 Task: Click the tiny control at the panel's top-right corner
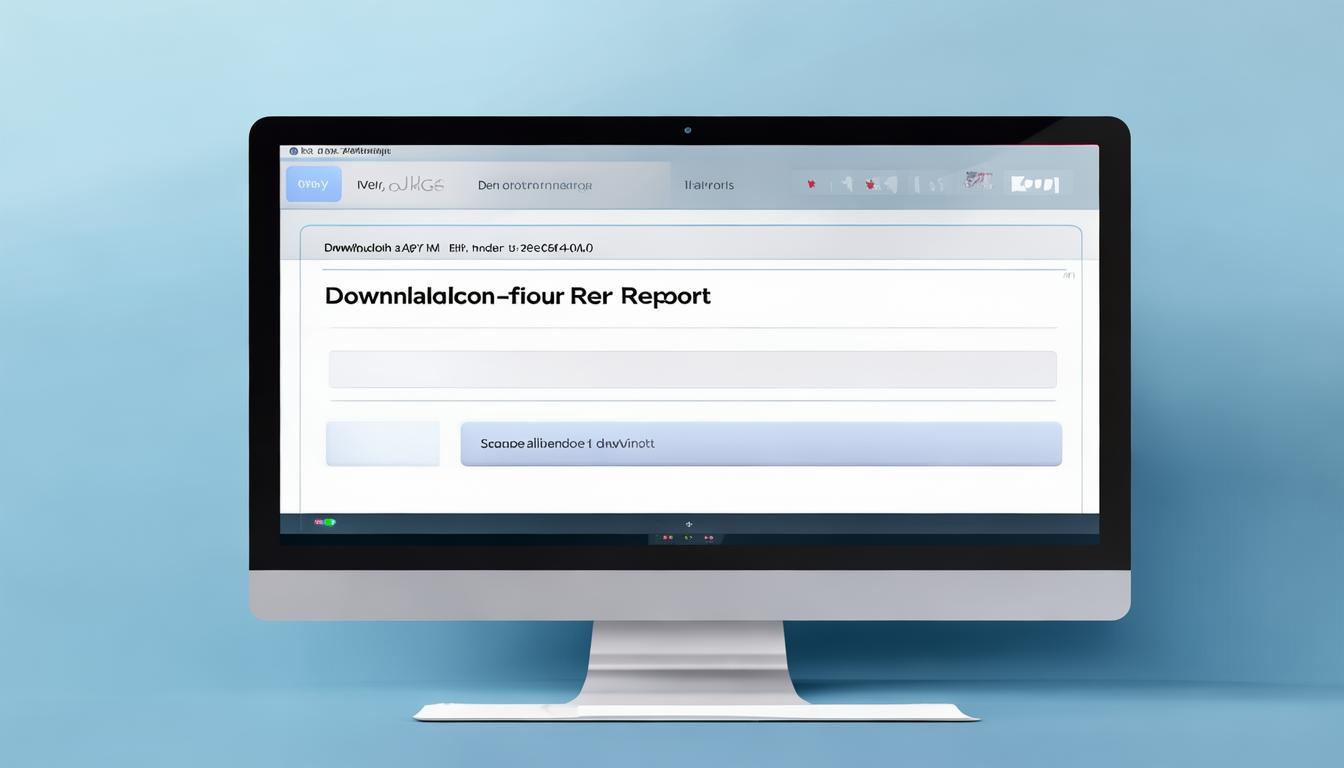coord(1067,274)
